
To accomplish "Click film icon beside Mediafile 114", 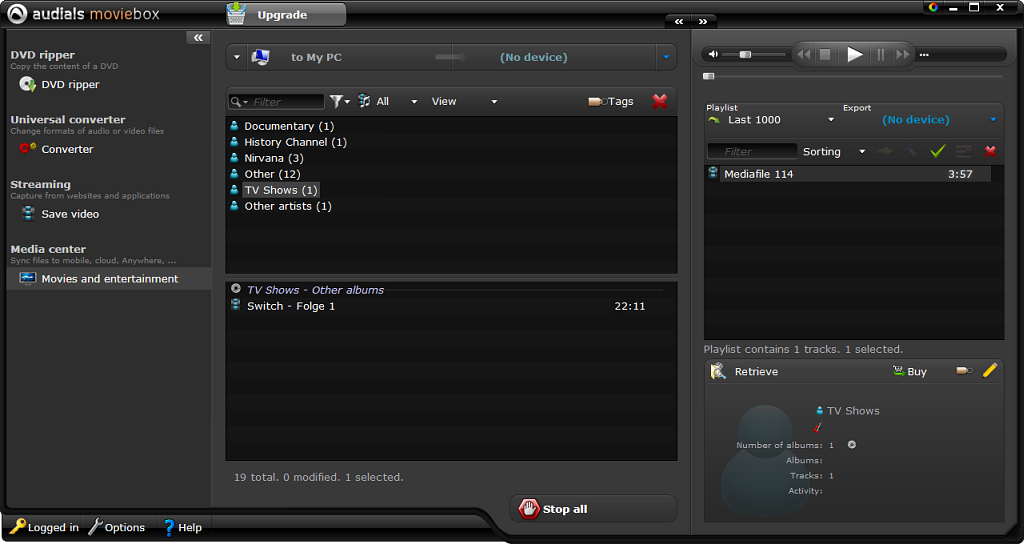I will tap(713, 173).
